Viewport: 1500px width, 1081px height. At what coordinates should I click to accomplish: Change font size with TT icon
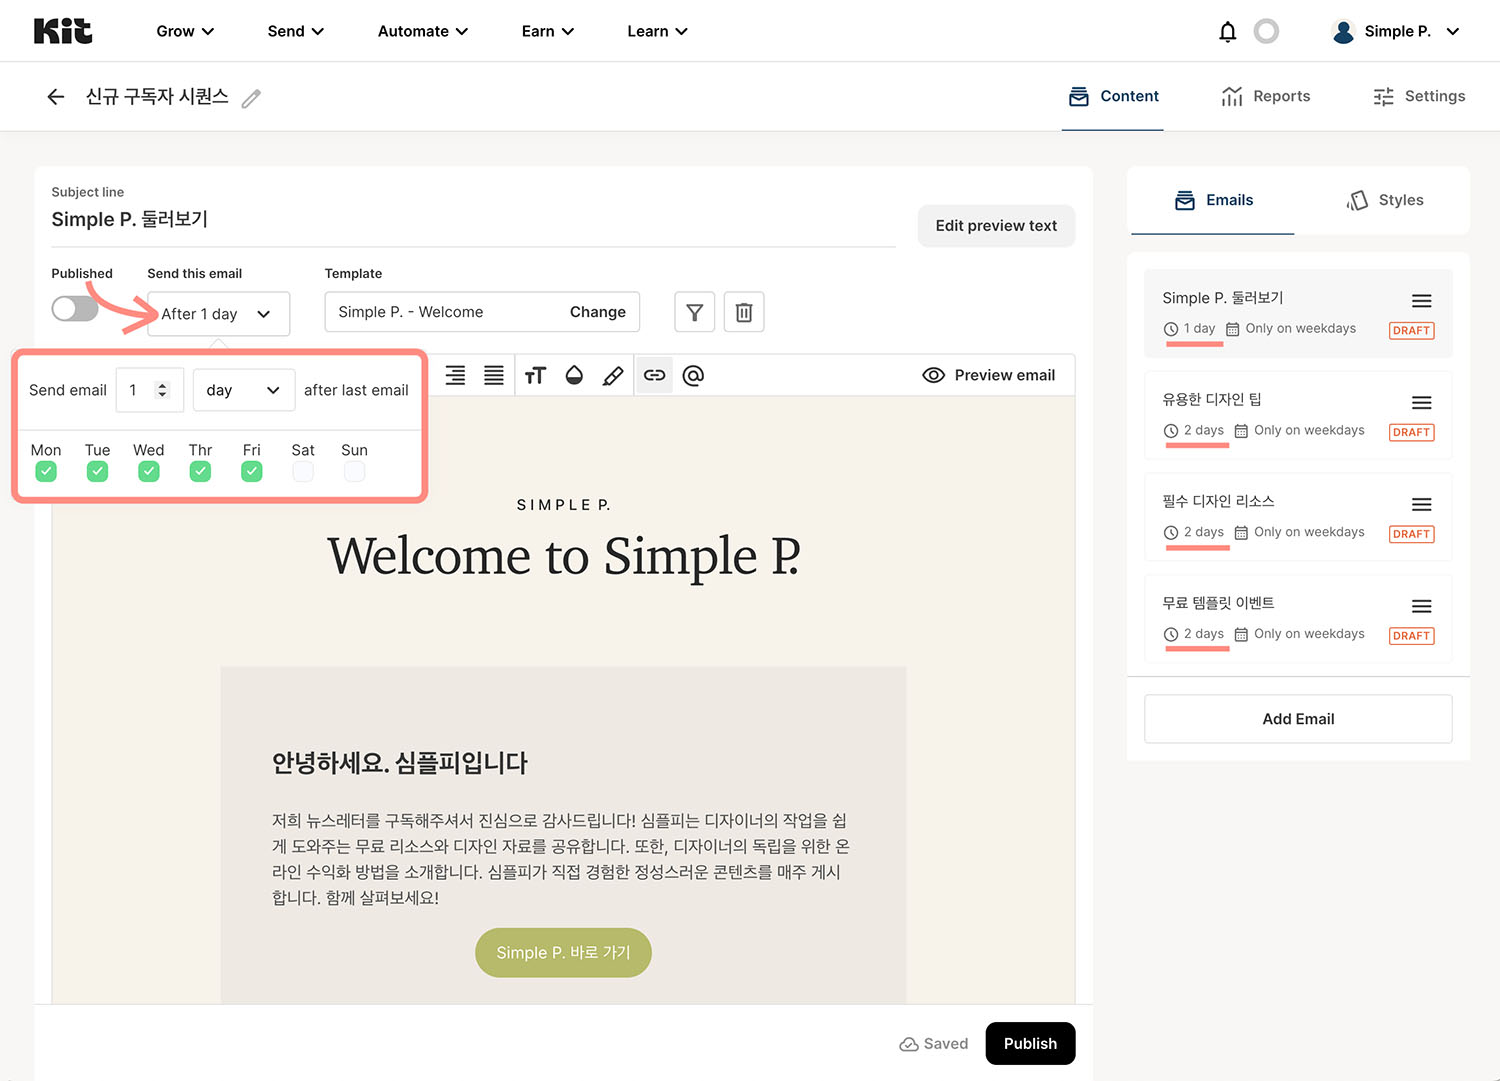(x=535, y=375)
